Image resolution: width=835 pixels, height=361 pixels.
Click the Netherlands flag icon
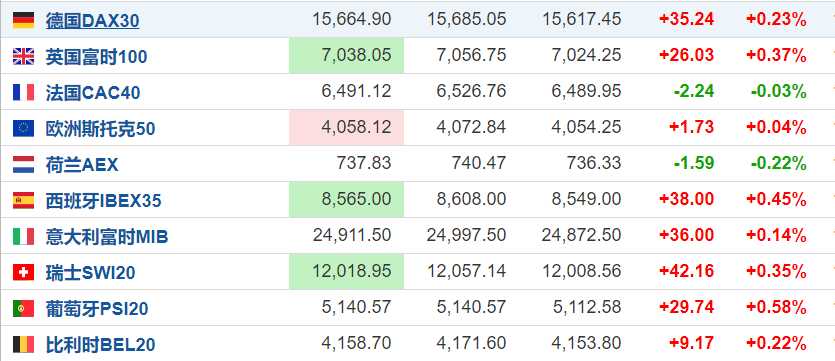(23, 165)
